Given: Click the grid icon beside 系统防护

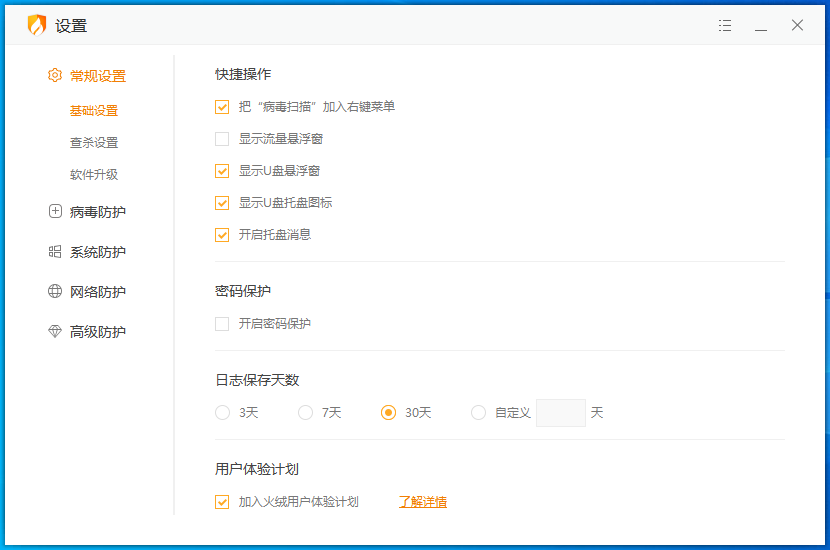Looking at the screenshot, I should [55, 252].
